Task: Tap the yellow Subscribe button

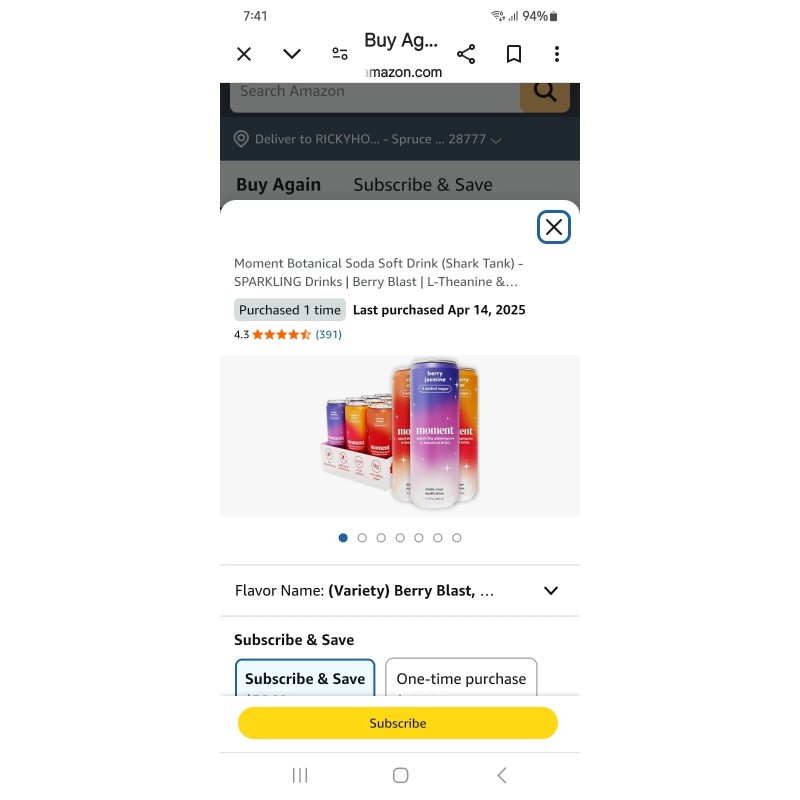Action: point(398,723)
